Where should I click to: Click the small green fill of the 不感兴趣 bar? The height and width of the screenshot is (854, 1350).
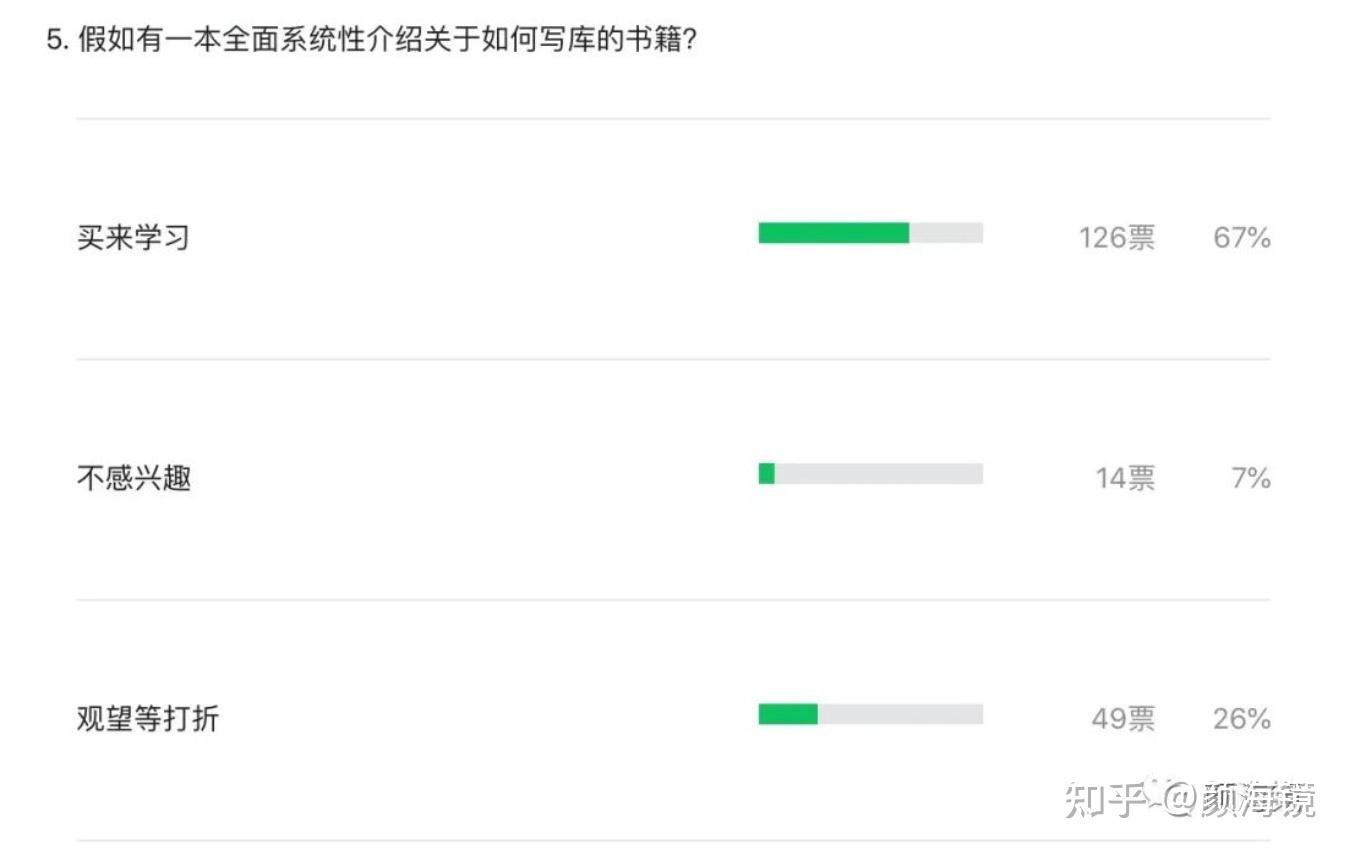pyautogui.click(x=767, y=474)
